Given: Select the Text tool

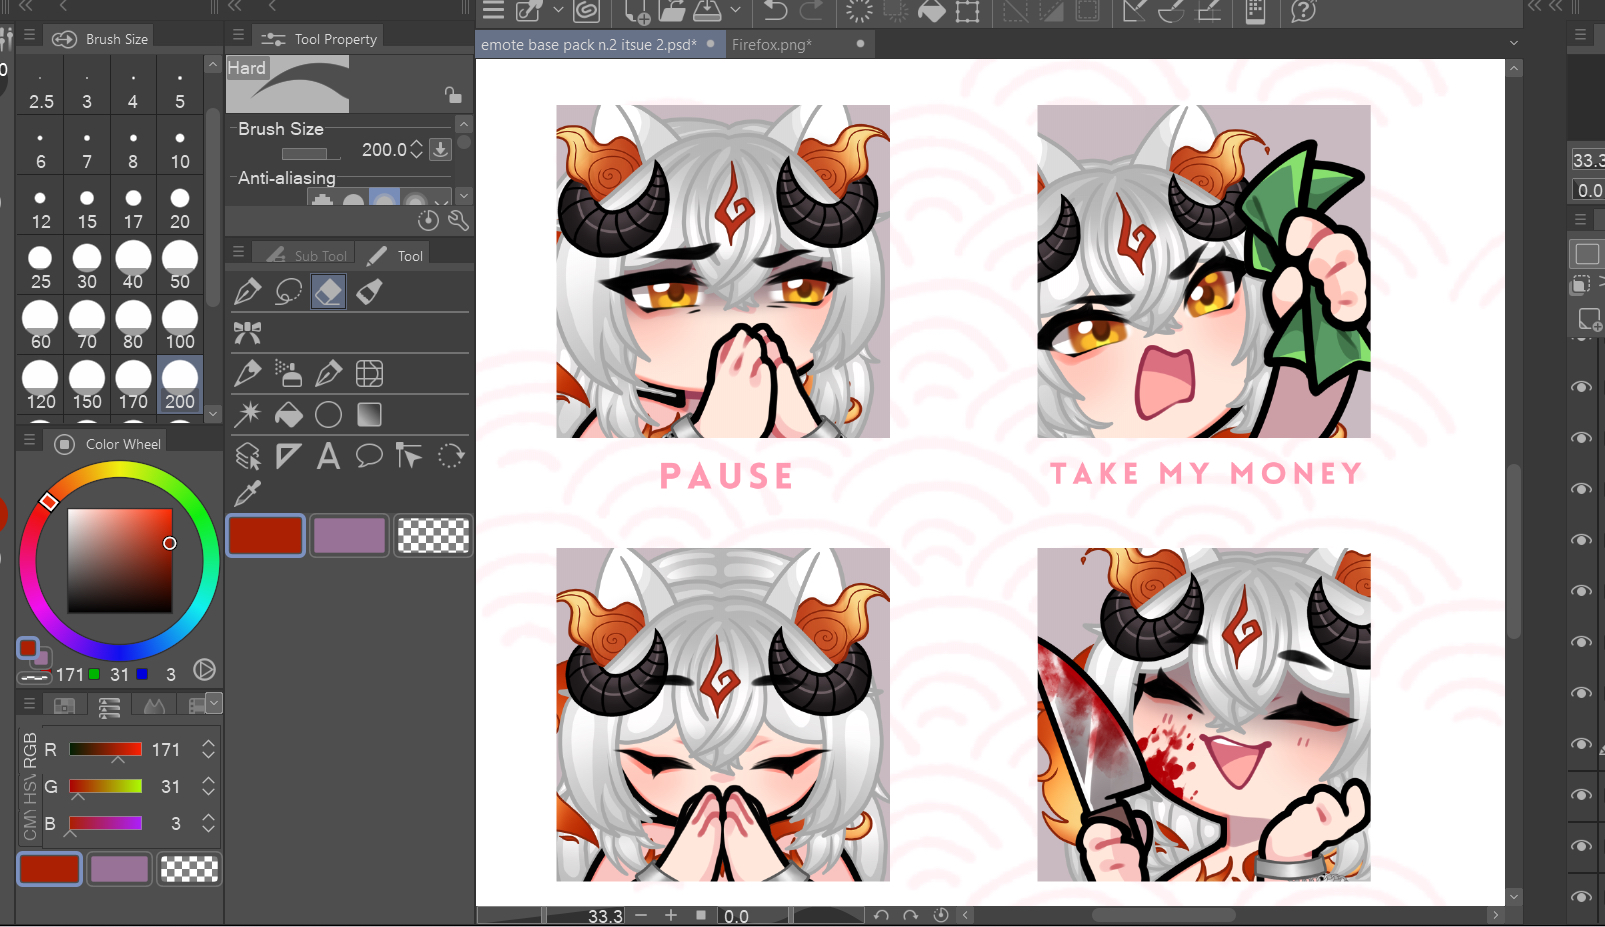Looking at the screenshot, I should [328, 457].
